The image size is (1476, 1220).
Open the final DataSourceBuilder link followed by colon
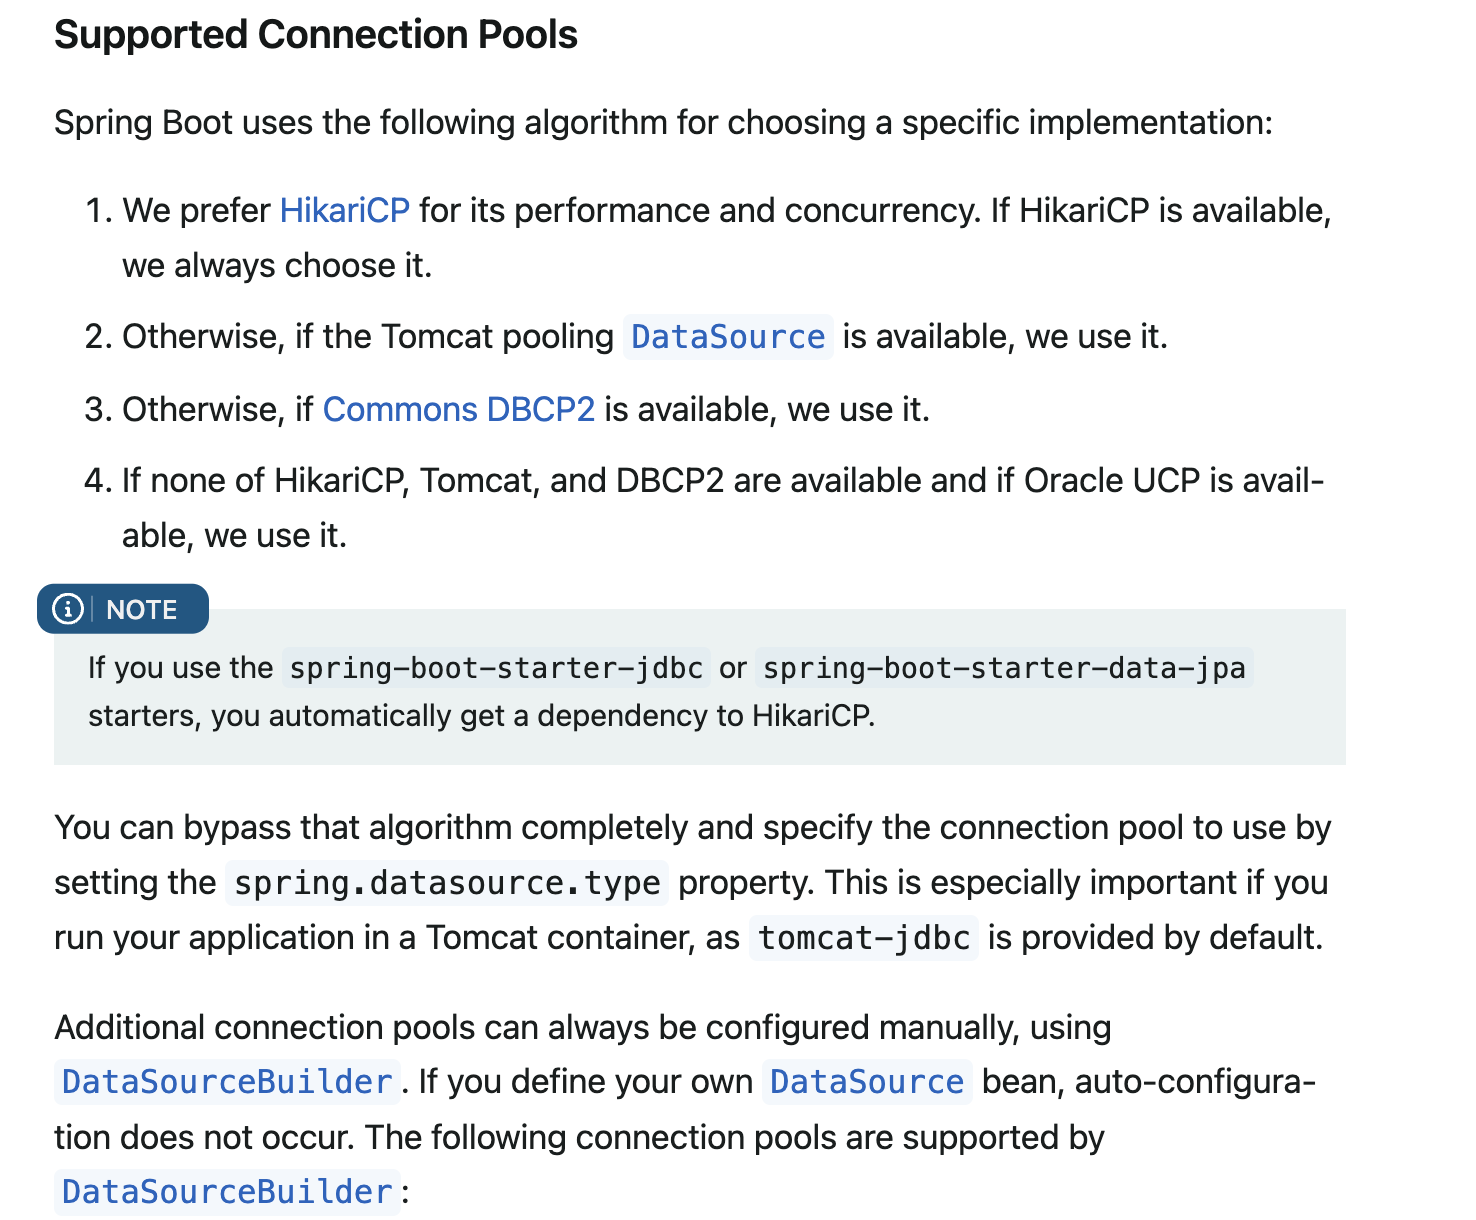tap(227, 1192)
